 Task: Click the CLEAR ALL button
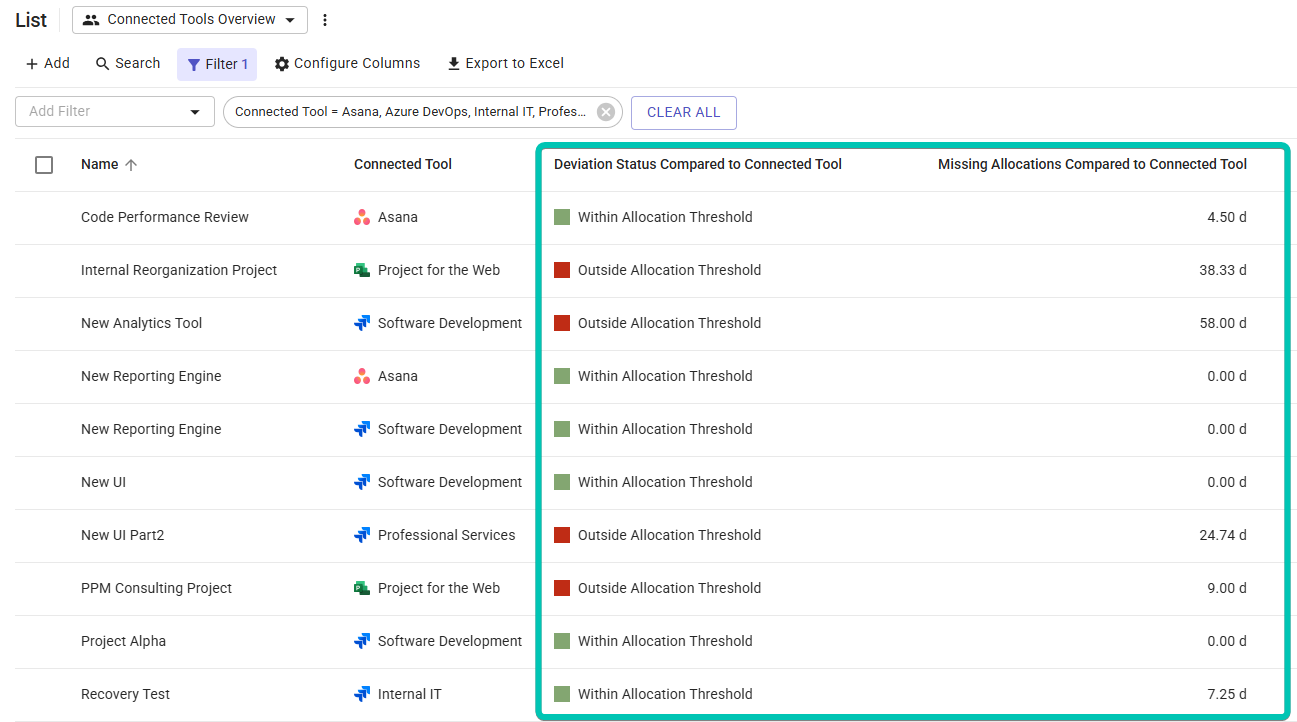point(684,112)
